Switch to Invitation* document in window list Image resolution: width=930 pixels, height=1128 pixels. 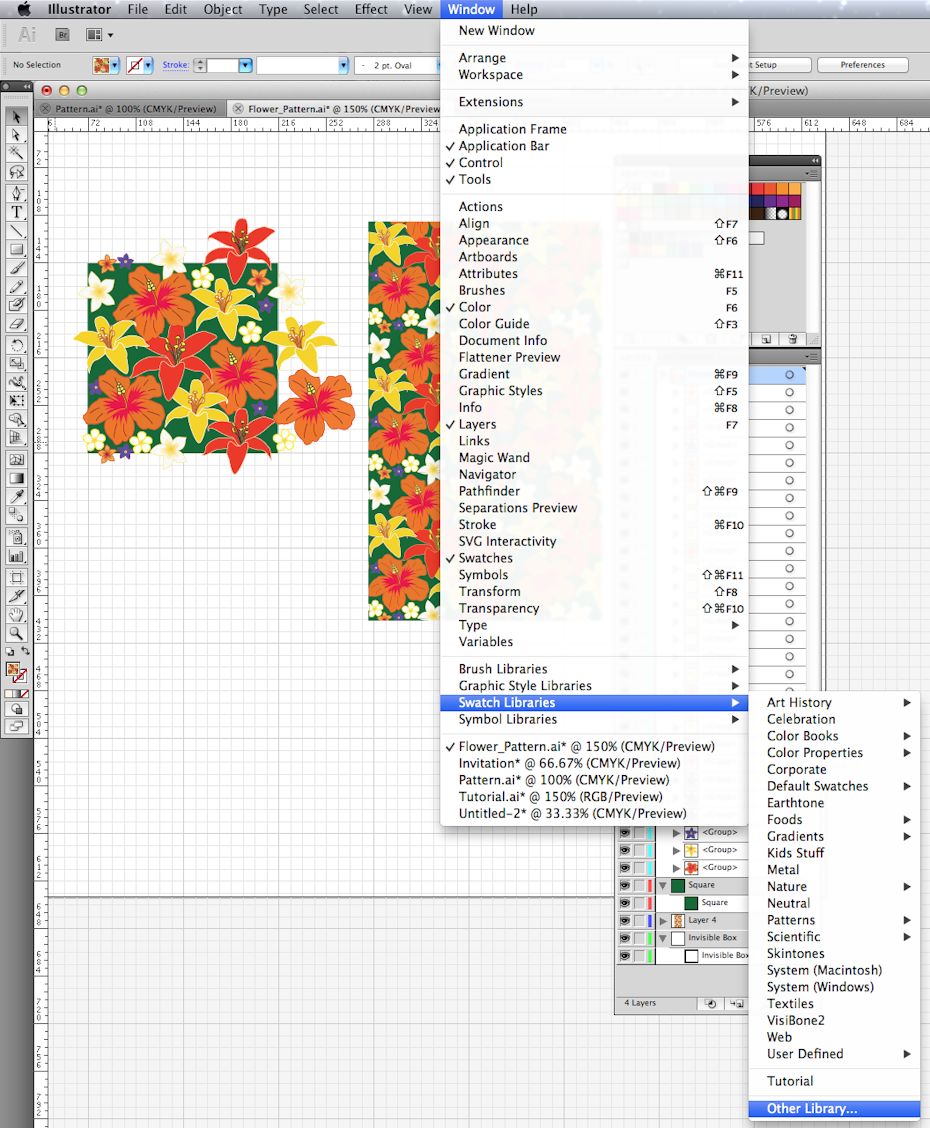tap(594, 763)
